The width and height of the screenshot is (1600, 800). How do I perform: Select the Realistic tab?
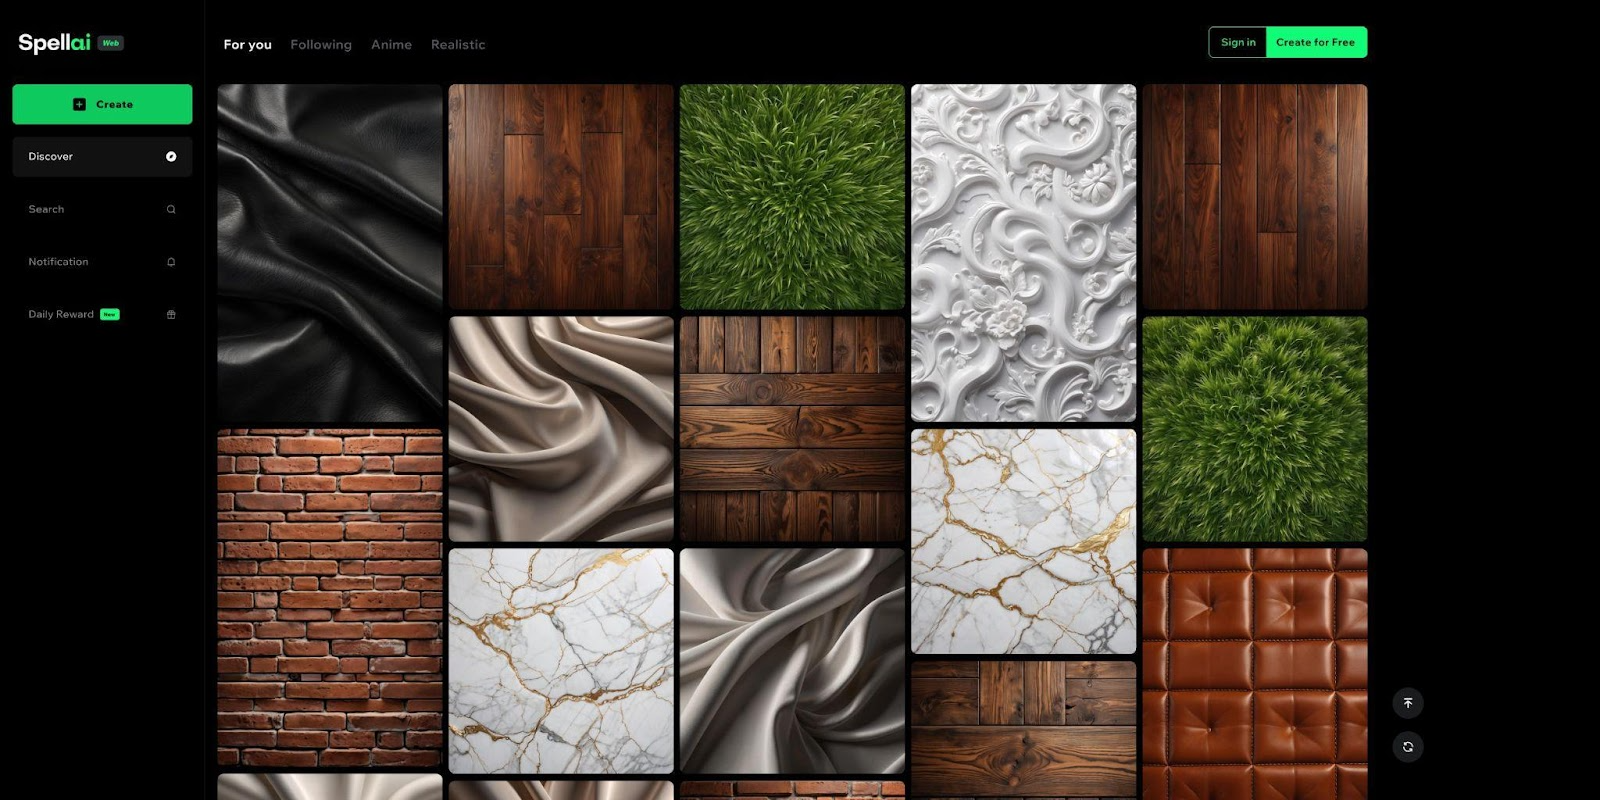click(458, 45)
